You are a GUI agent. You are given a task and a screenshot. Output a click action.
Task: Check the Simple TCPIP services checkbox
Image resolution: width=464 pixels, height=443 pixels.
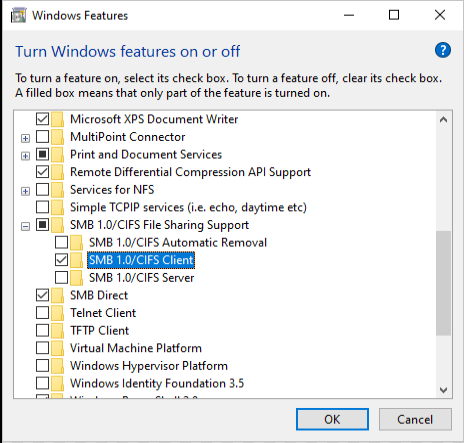pyautogui.click(x=42, y=207)
